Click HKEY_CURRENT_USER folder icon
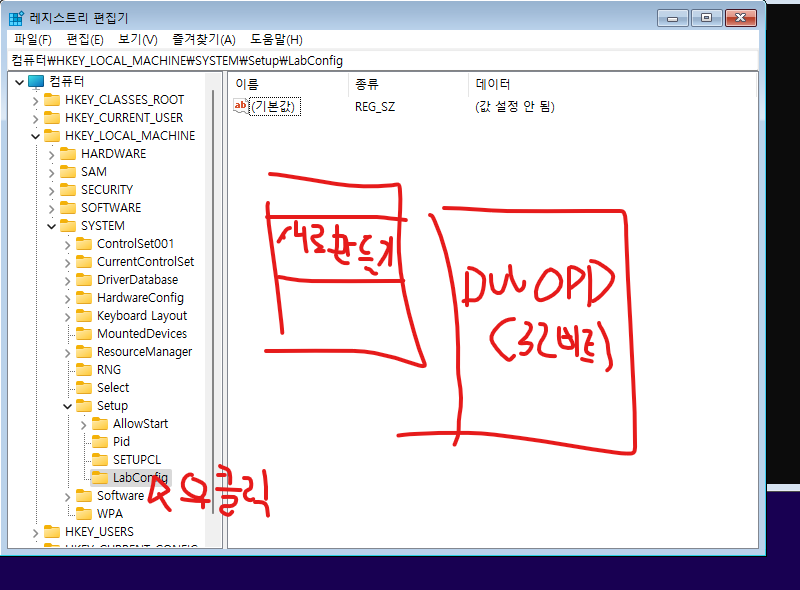Screen dimensions: 800x590 pyautogui.click(x=52, y=117)
